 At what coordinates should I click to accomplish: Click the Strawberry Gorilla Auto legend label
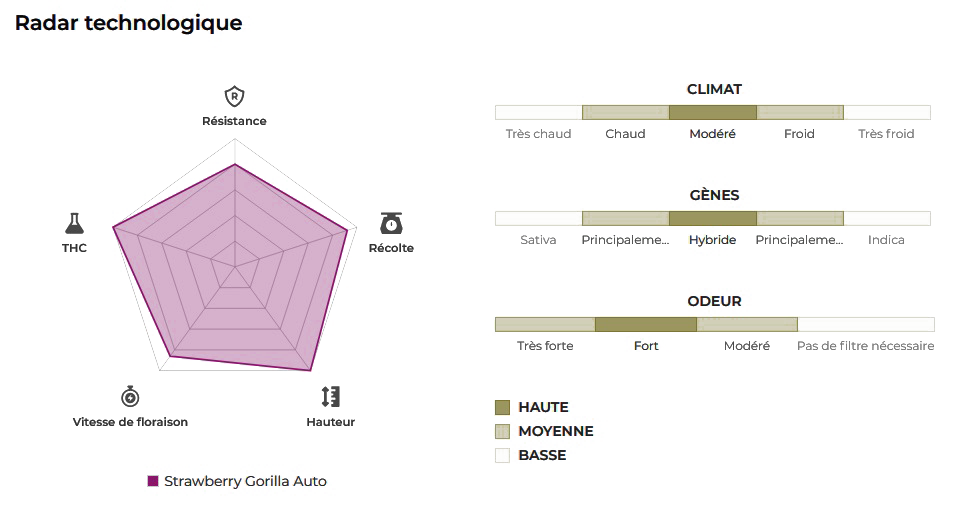pos(245,481)
